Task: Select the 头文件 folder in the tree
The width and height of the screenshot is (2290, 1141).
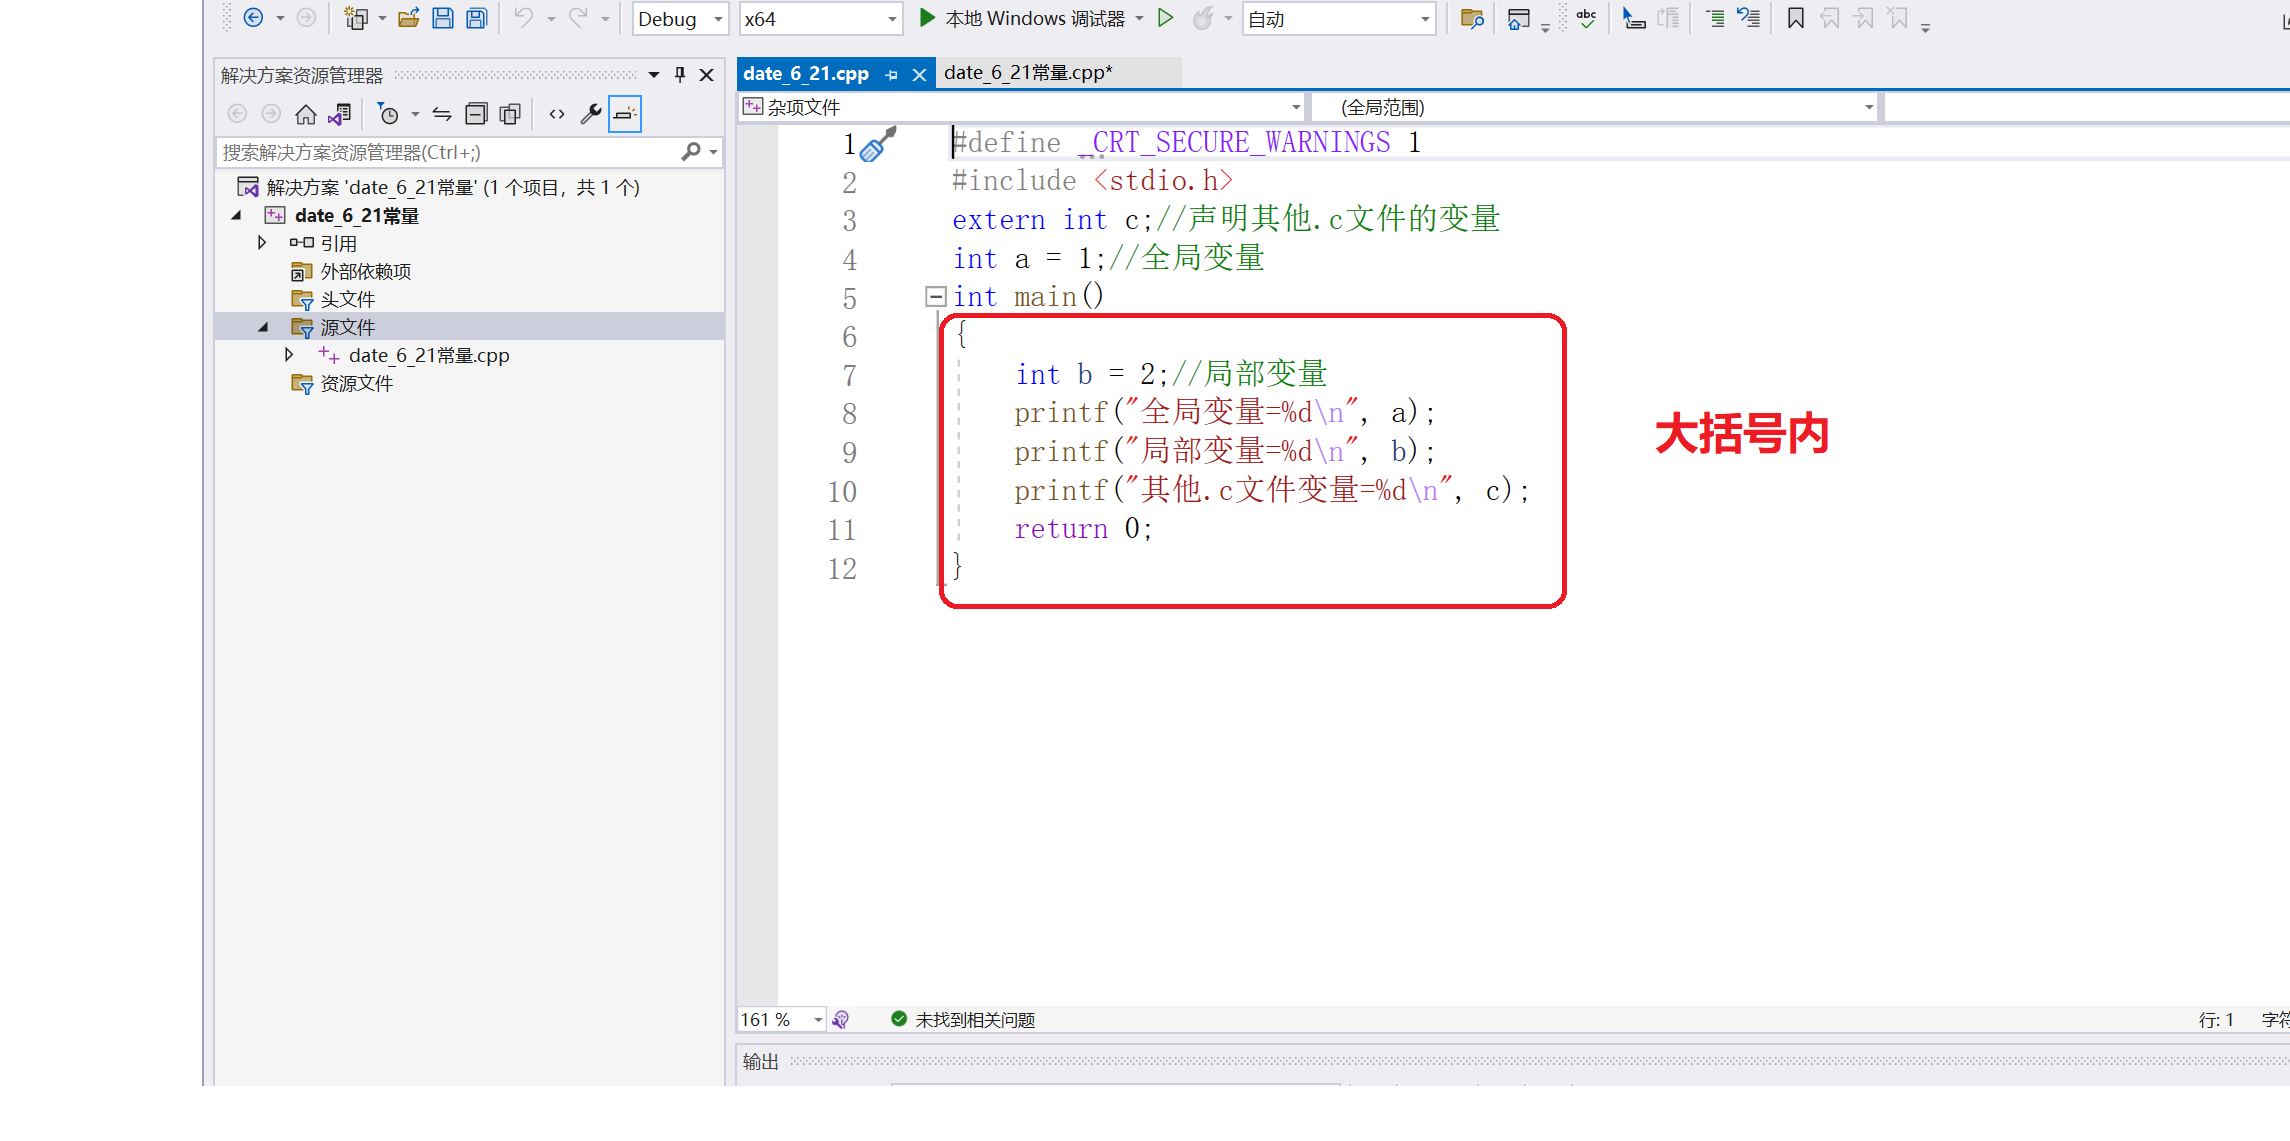Action: (x=347, y=299)
